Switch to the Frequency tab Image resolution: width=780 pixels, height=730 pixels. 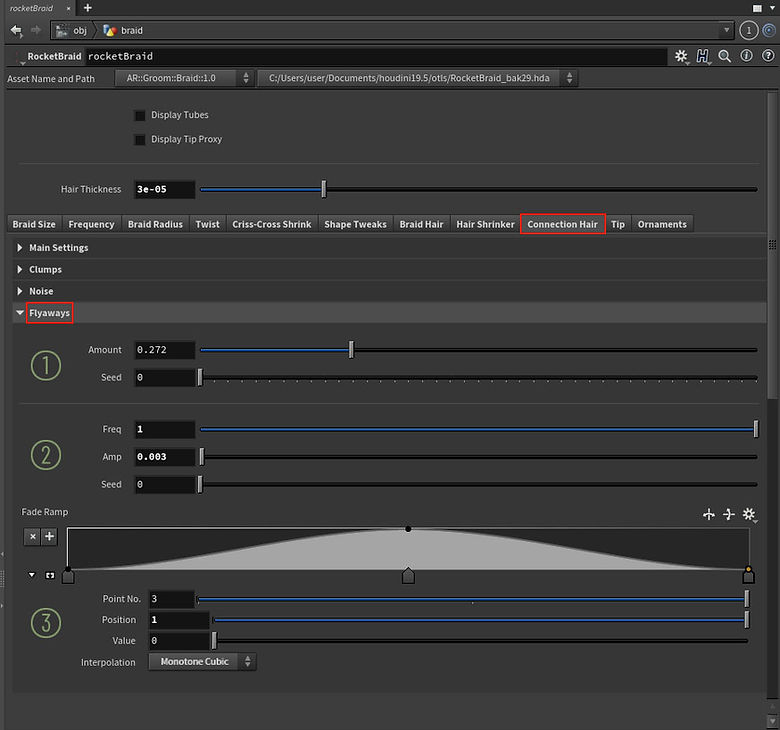92,224
